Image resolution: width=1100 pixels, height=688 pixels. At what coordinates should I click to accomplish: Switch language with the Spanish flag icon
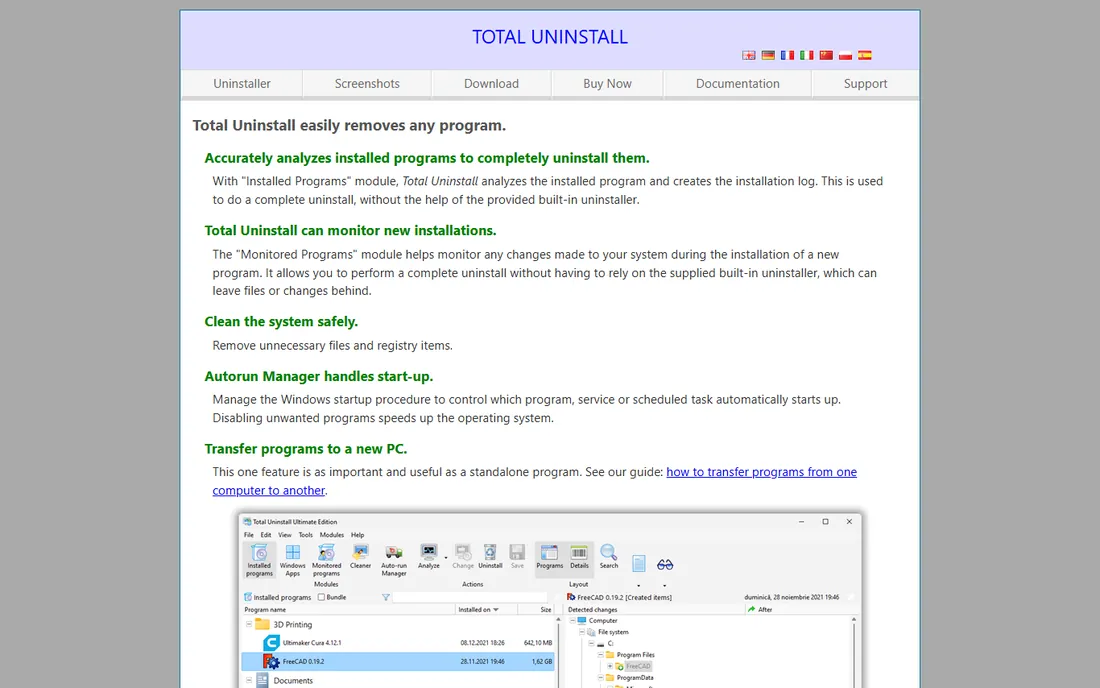point(864,55)
